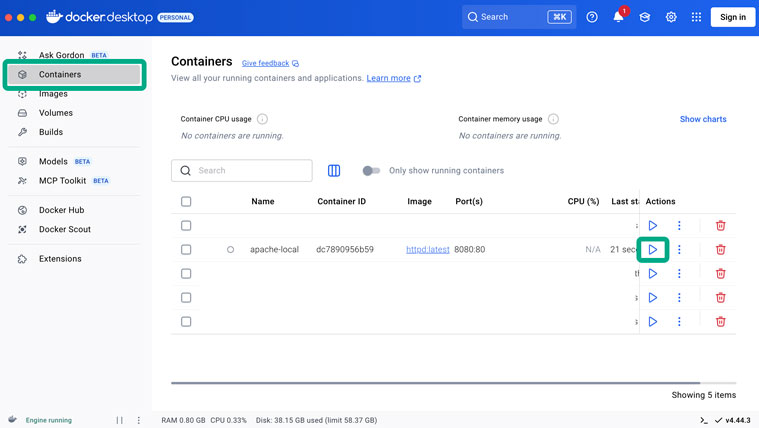Start the container in the row below apache-local

click(x=653, y=274)
